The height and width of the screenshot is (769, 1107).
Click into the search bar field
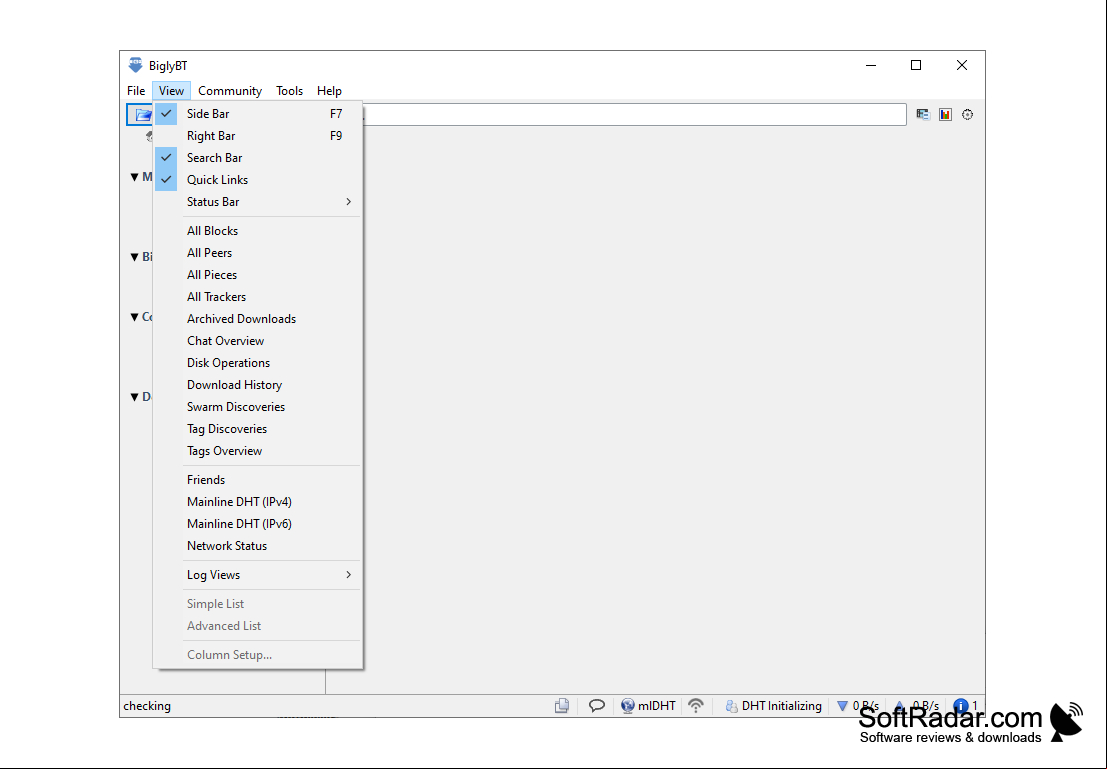[x=634, y=114]
